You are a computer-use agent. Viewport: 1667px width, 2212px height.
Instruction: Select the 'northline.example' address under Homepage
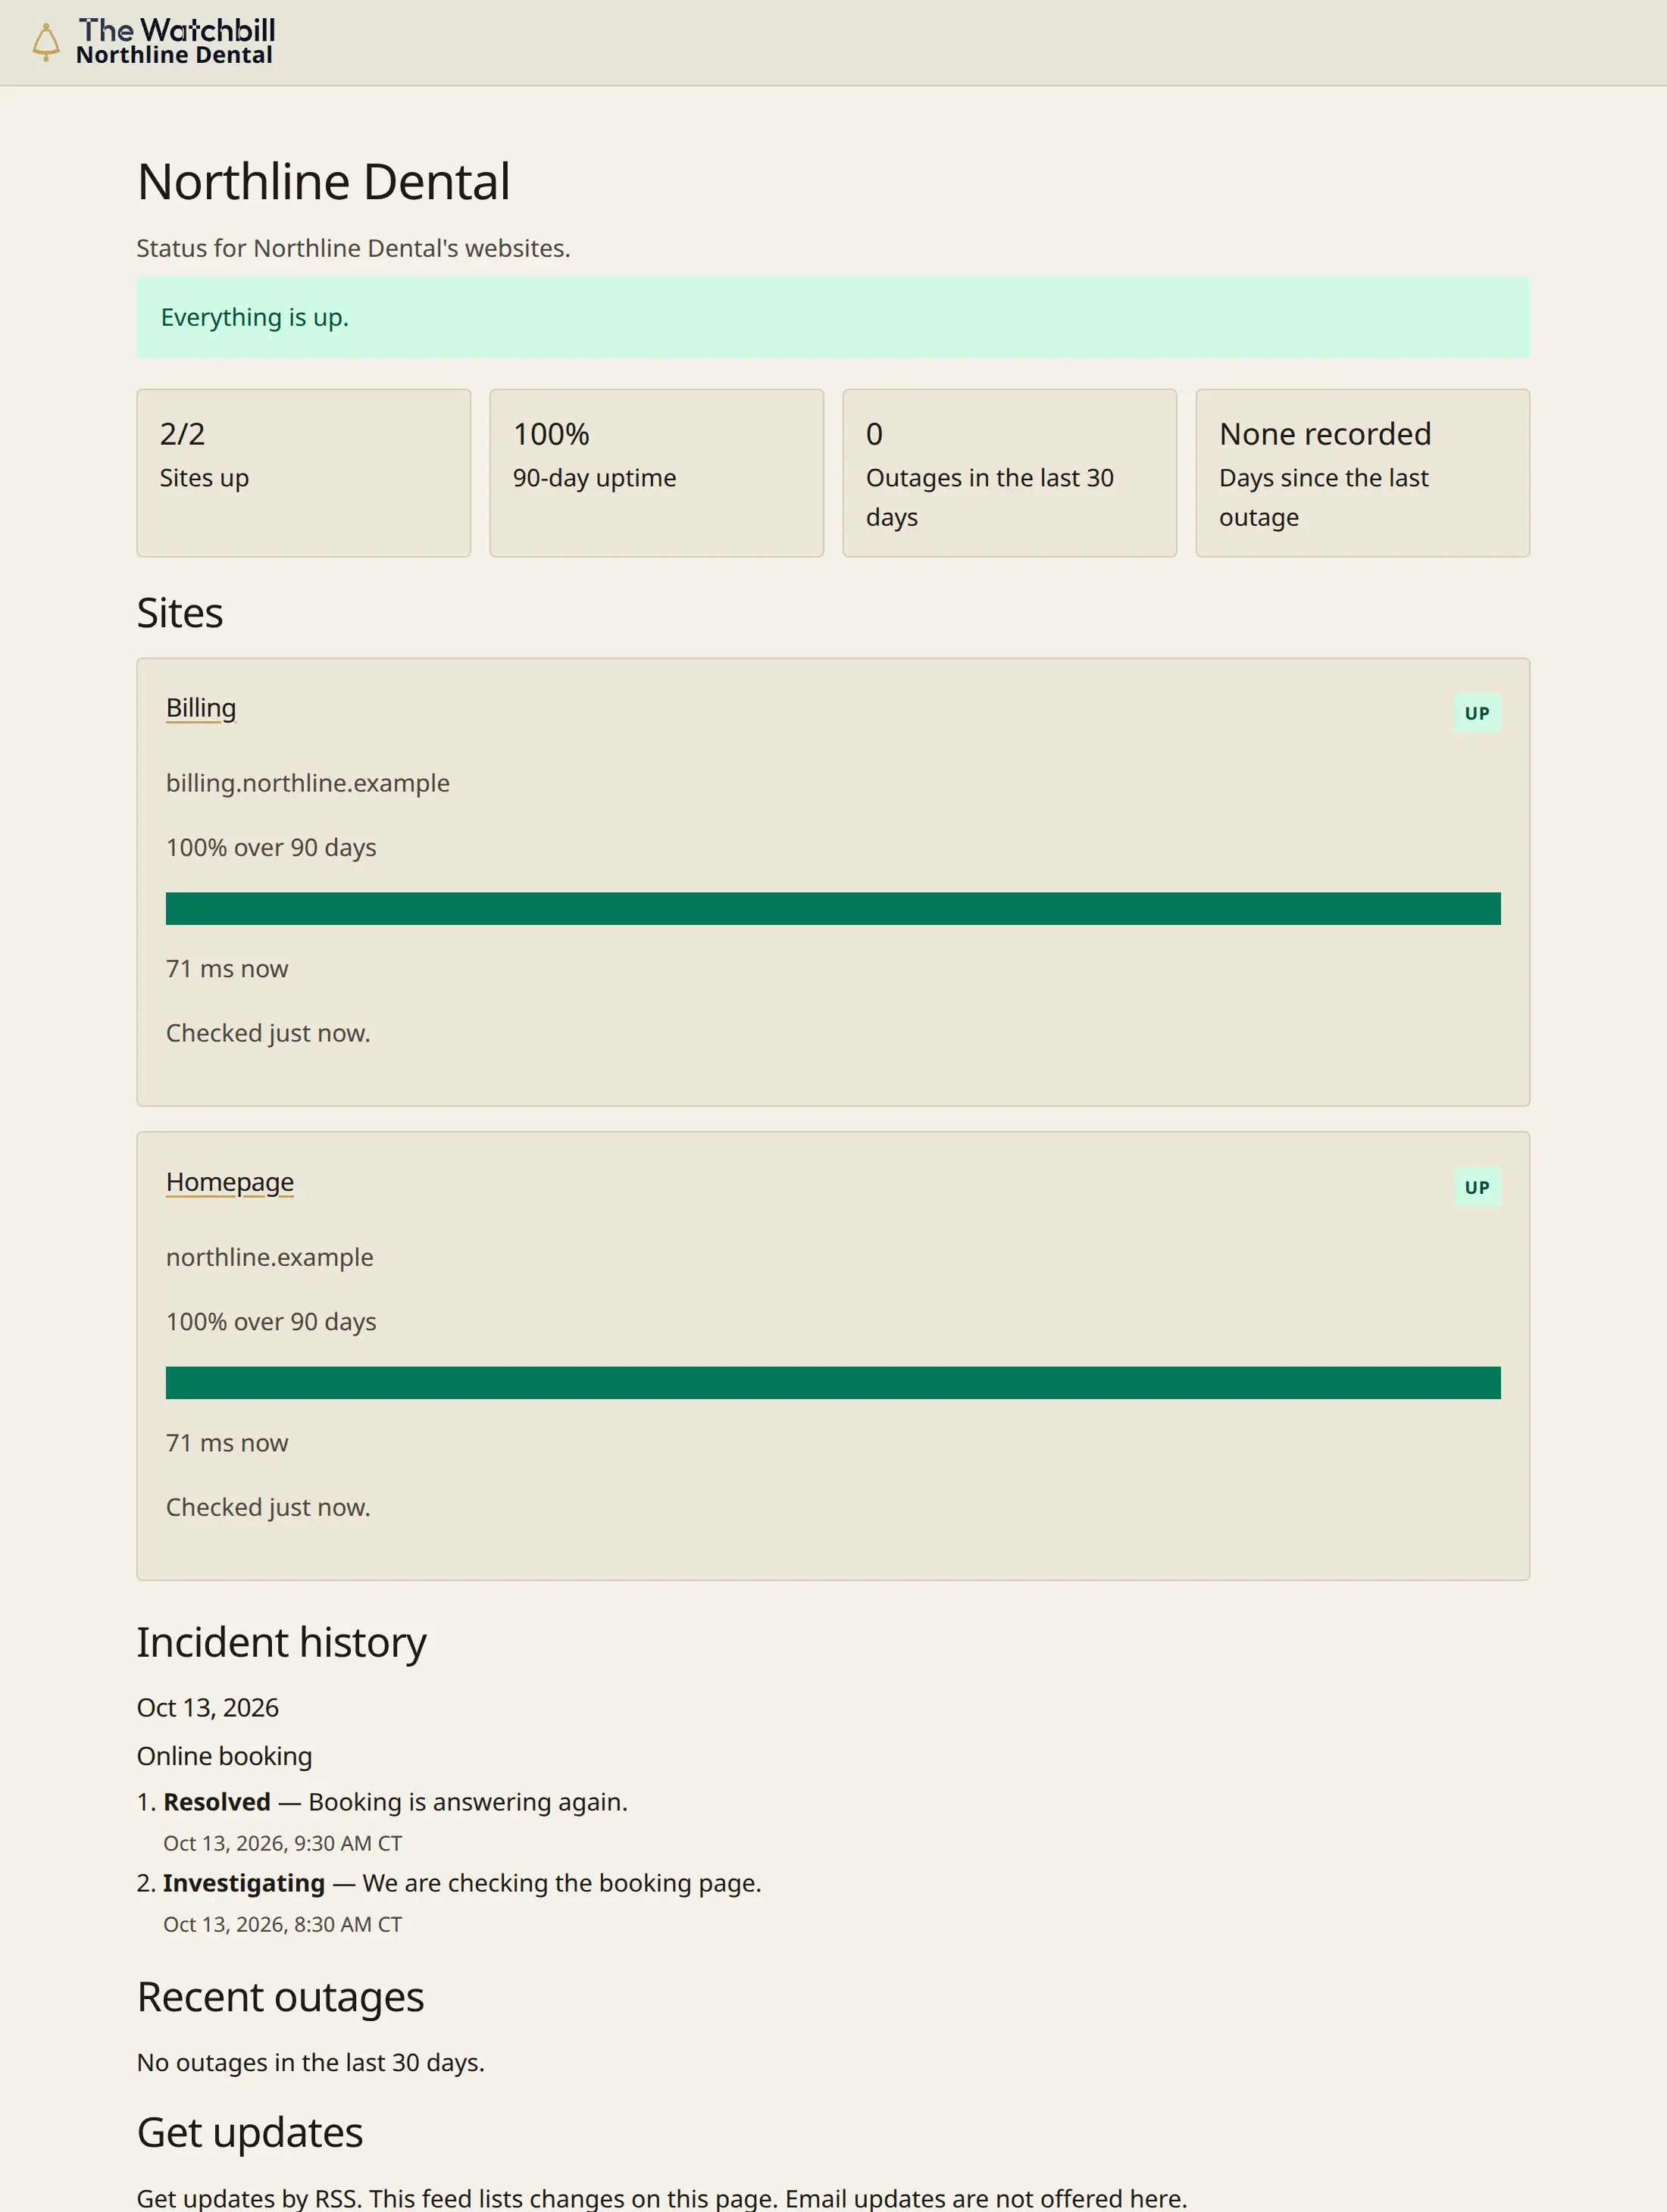pyautogui.click(x=270, y=1257)
